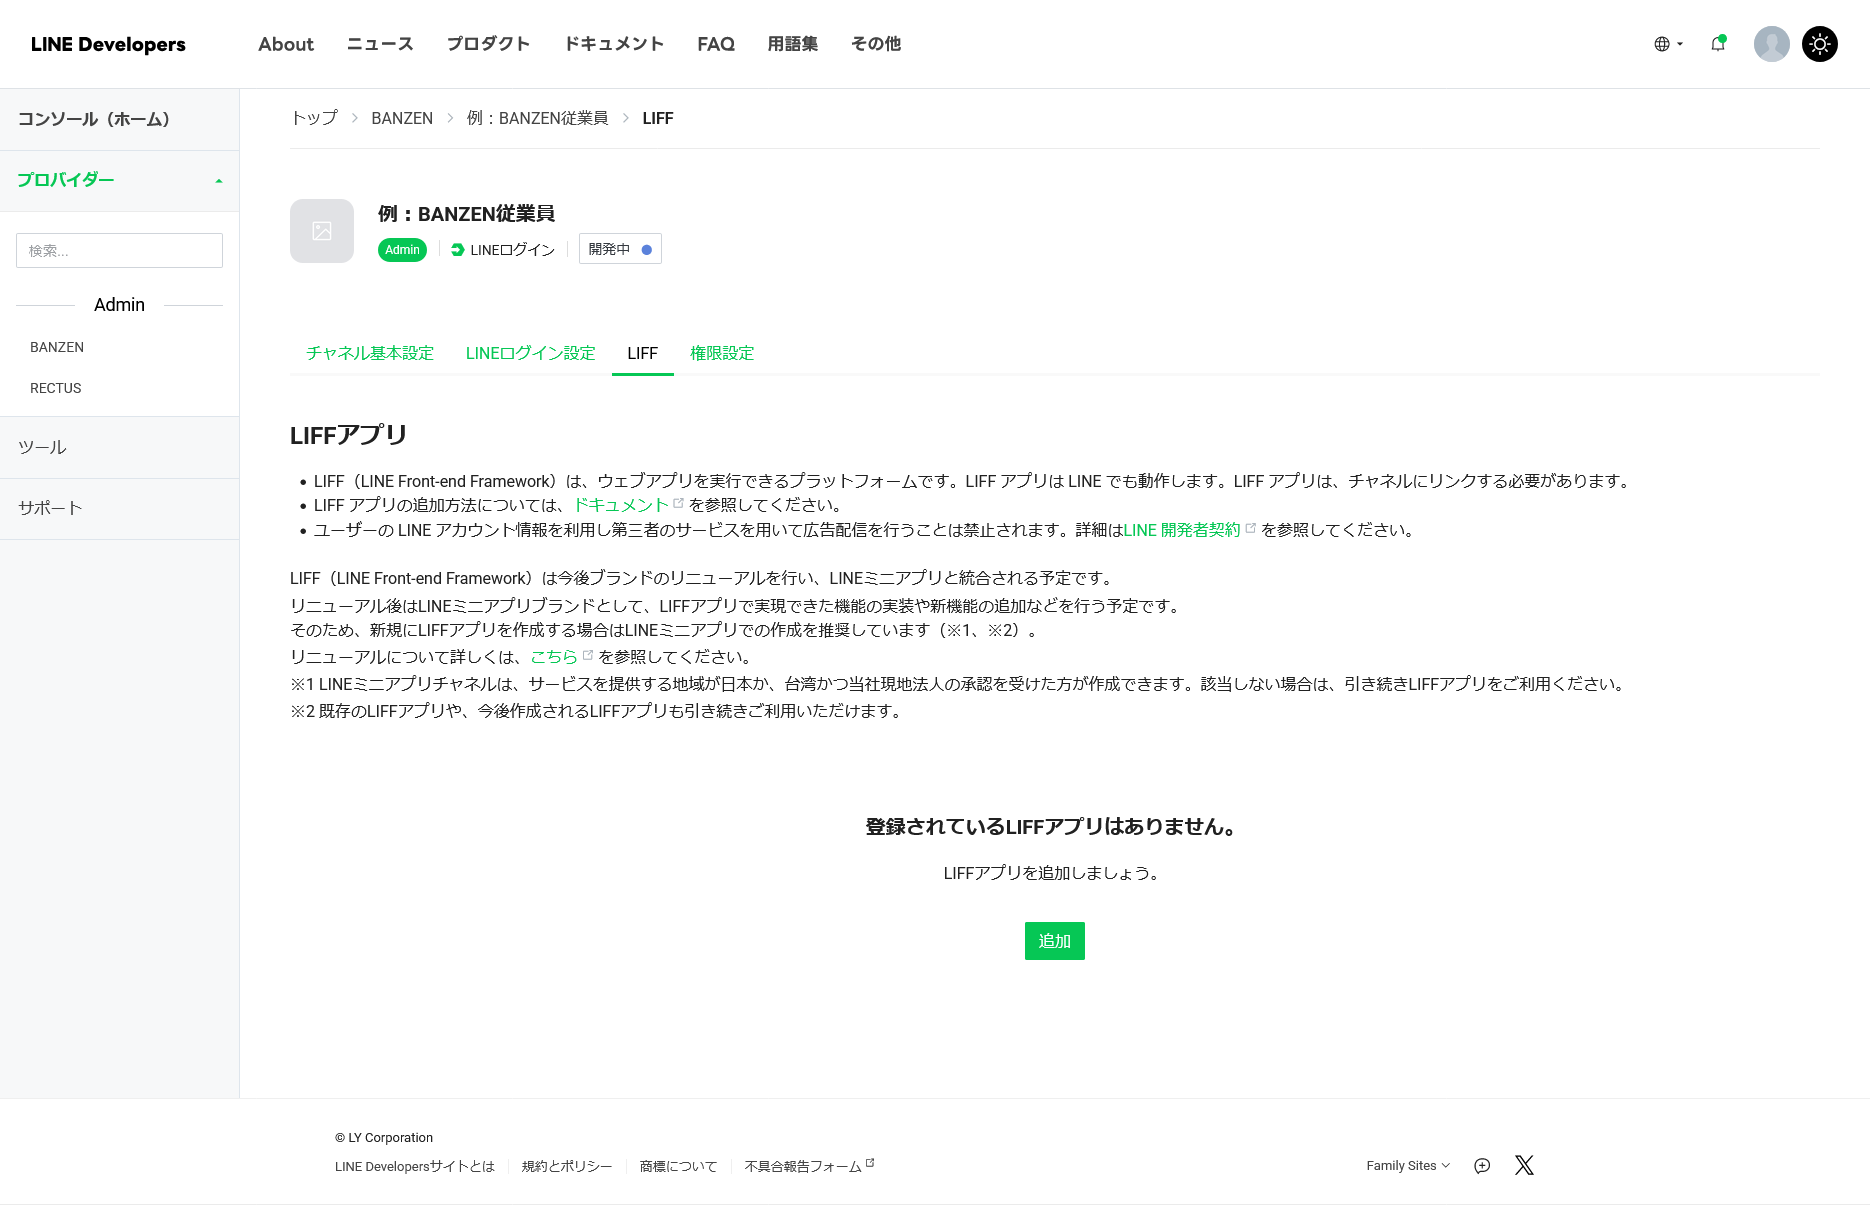Screen dimensions: 1870x1205
Task: Click the Admin divider label in sidebar
Action: tap(119, 305)
